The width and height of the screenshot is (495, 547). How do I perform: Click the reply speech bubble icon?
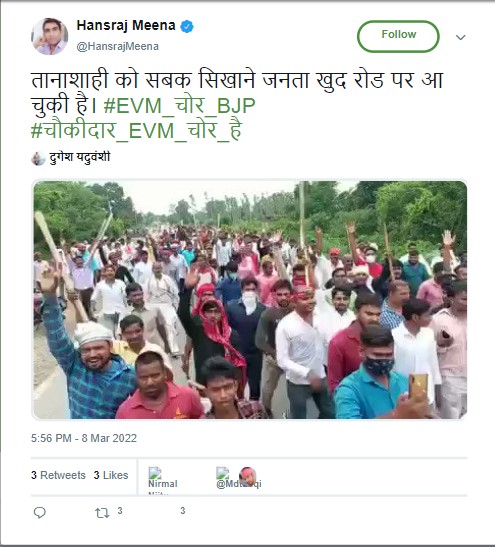tap(39, 512)
